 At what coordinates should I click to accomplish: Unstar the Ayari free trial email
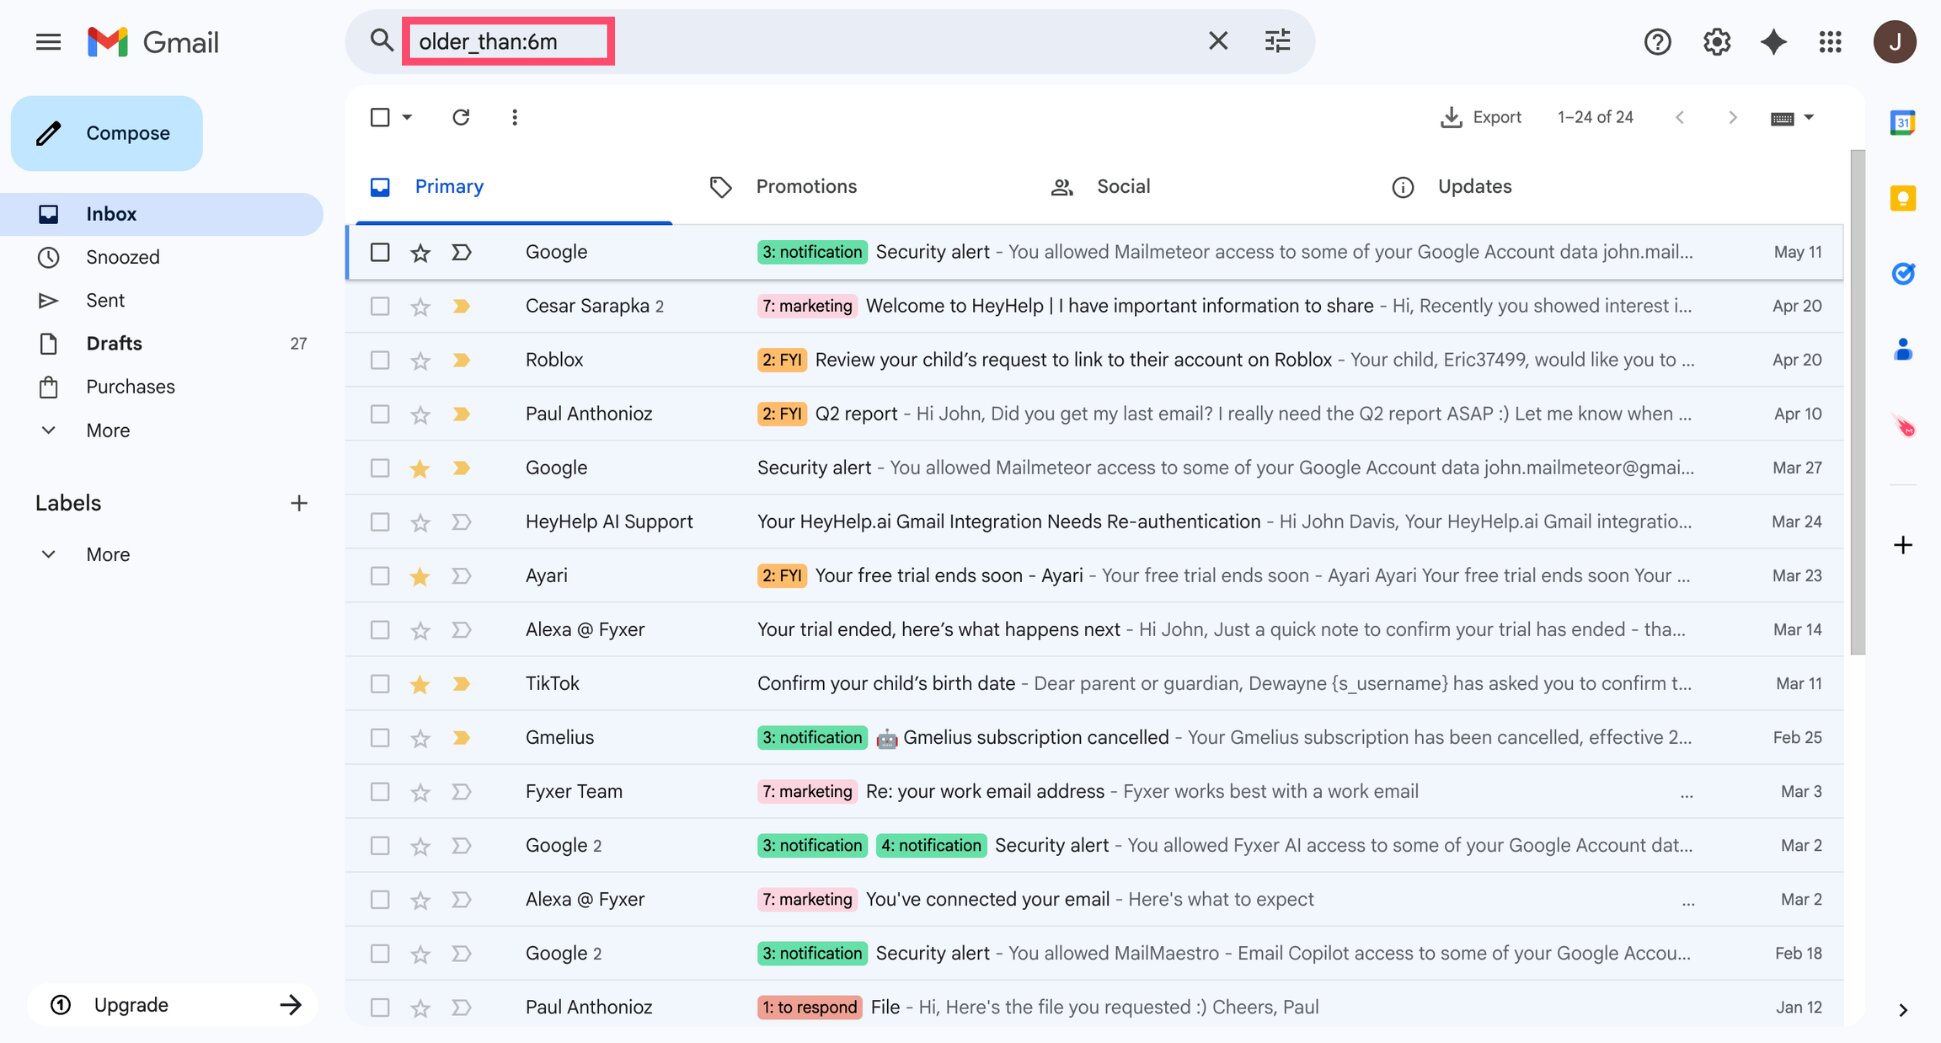point(420,576)
